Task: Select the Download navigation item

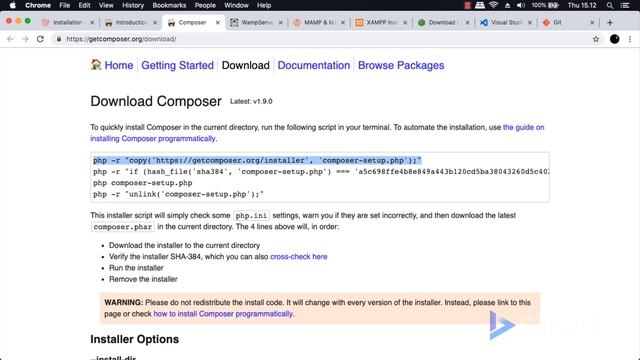Action: (x=246, y=65)
